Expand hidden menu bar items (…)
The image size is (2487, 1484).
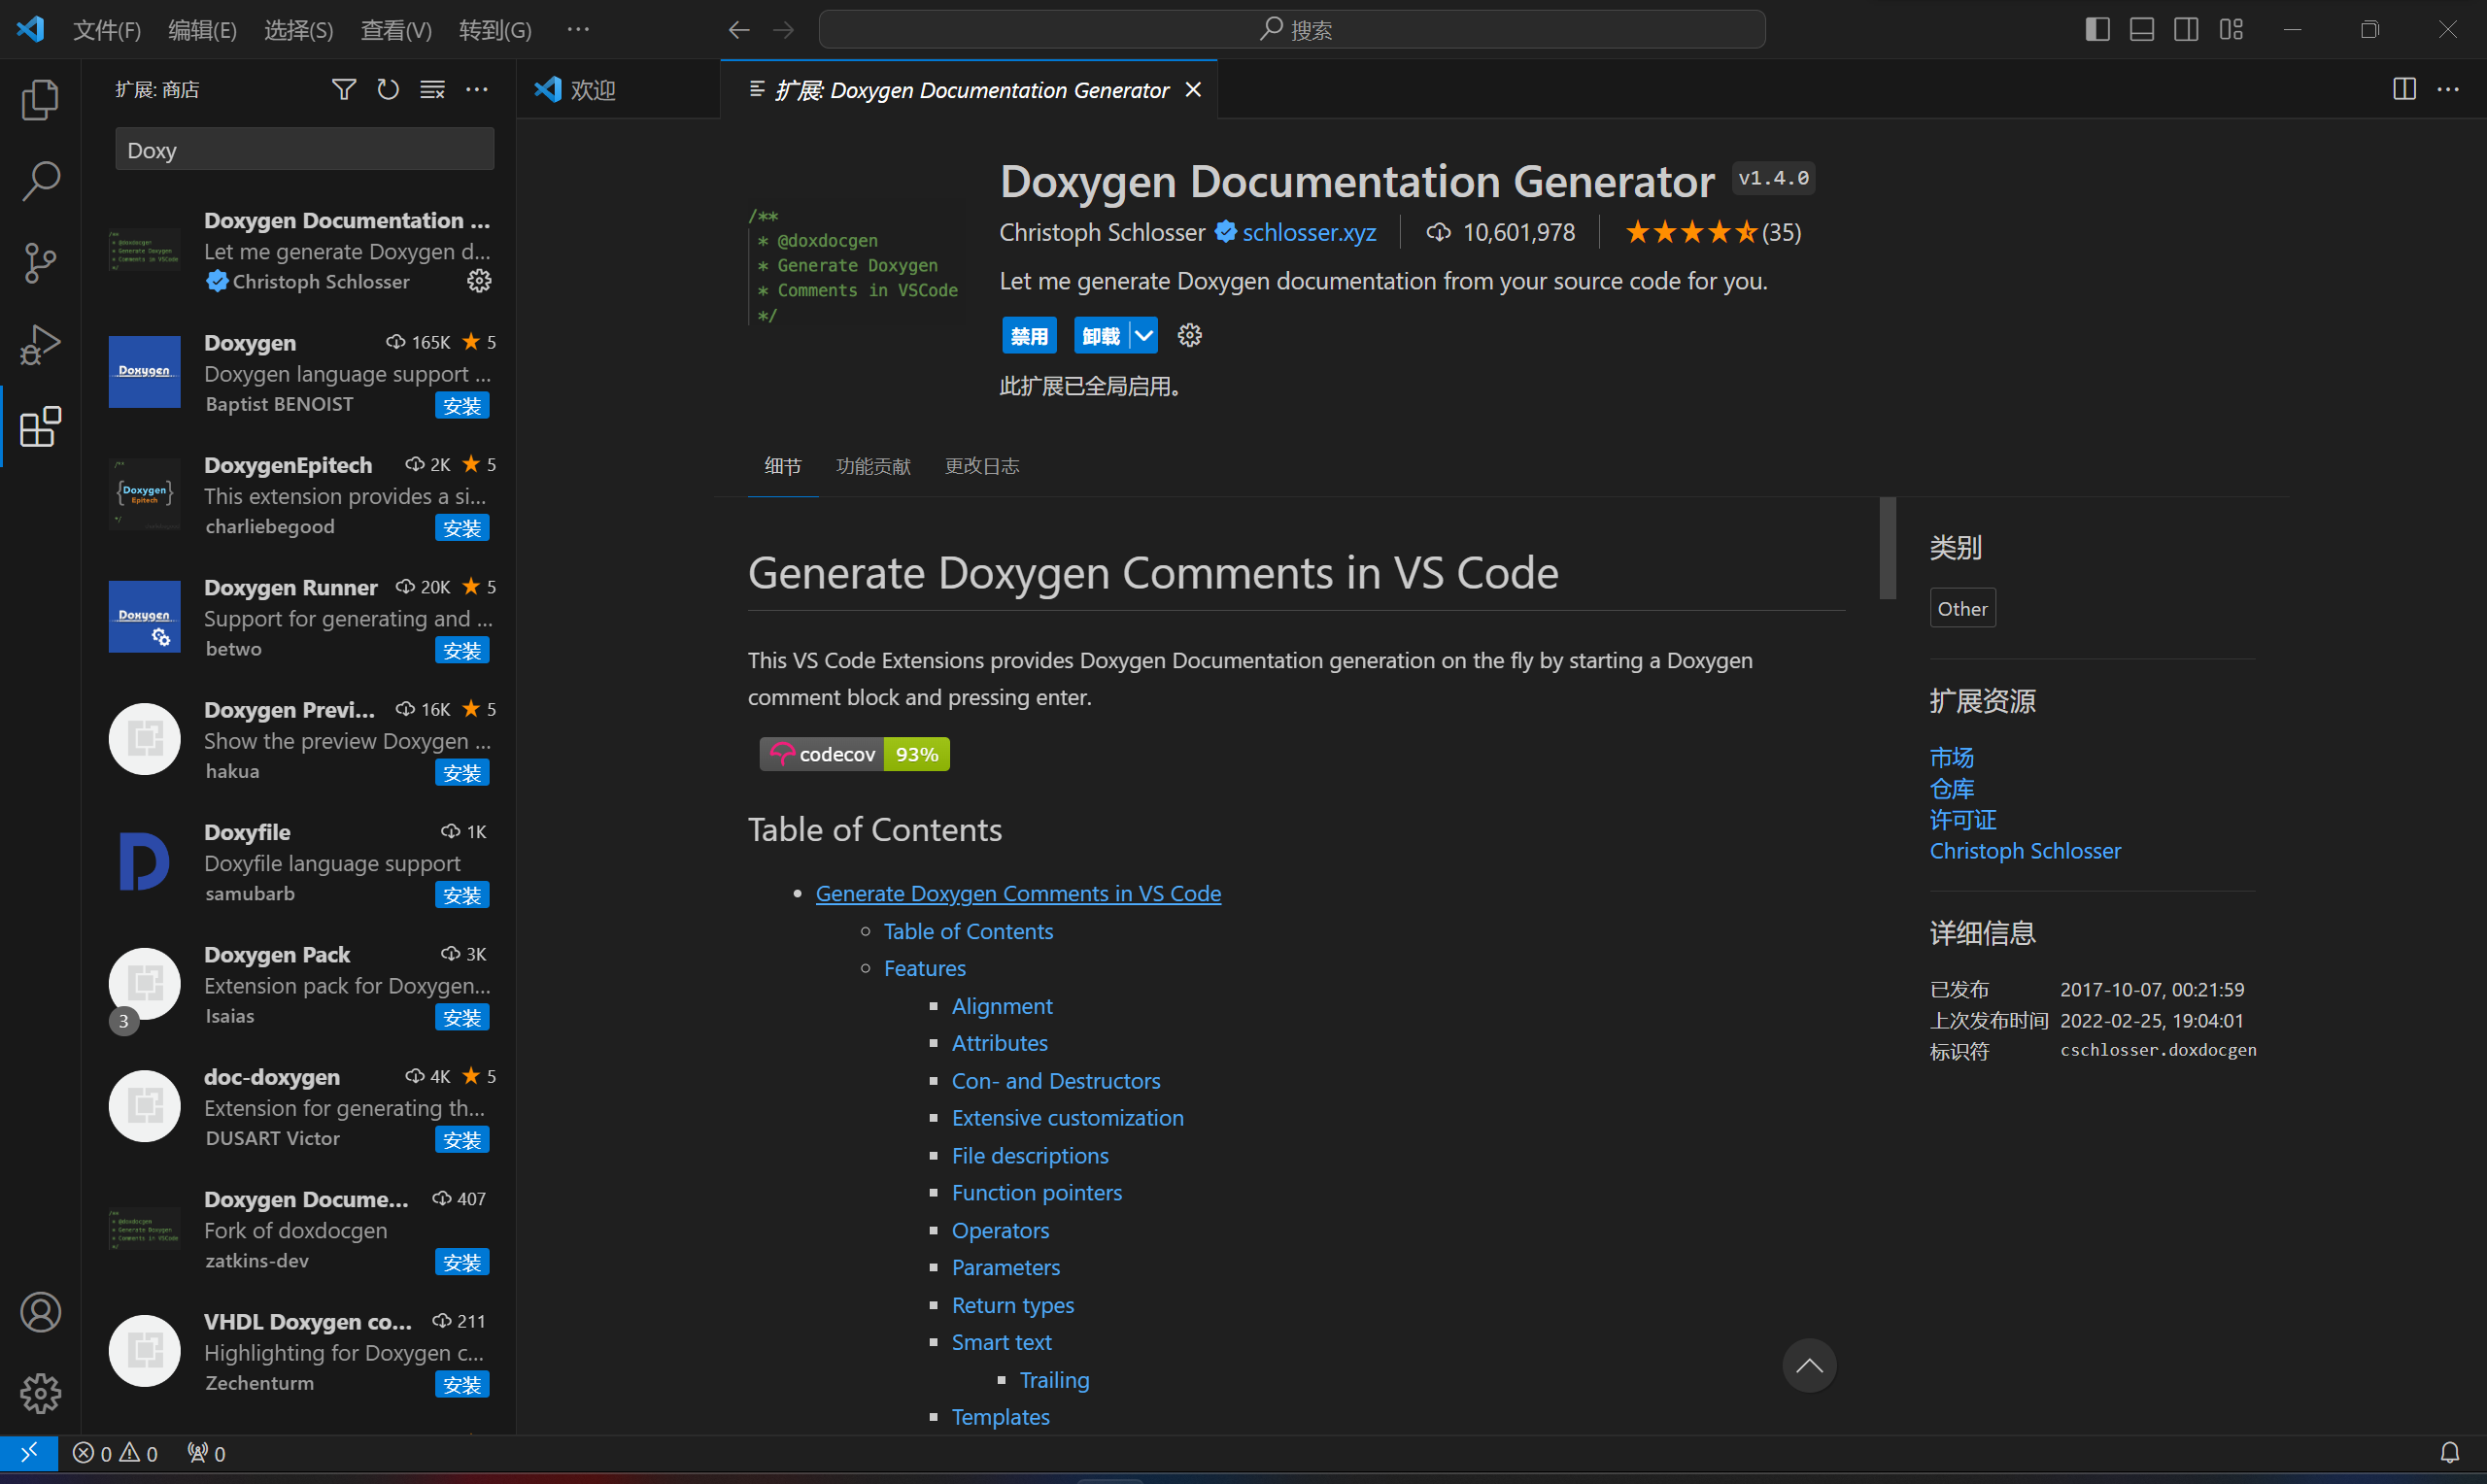[578, 30]
